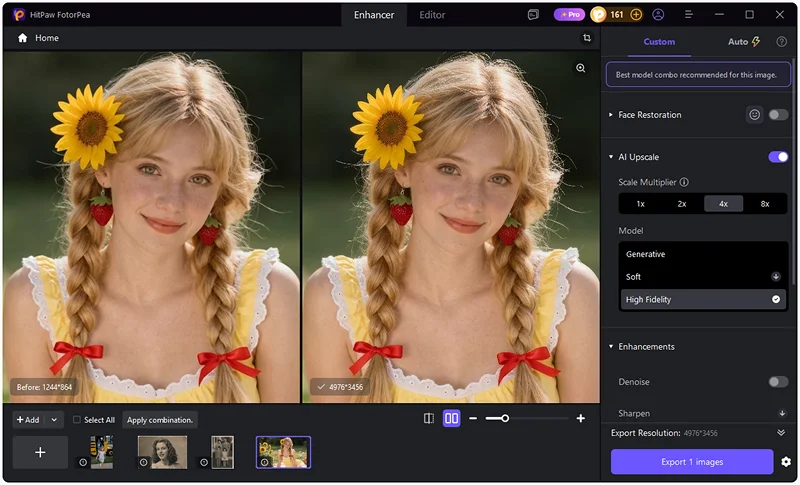Choose the Soft model option
Viewport: 800px width, 485px height.
pyautogui.click(x=704, y=276)
